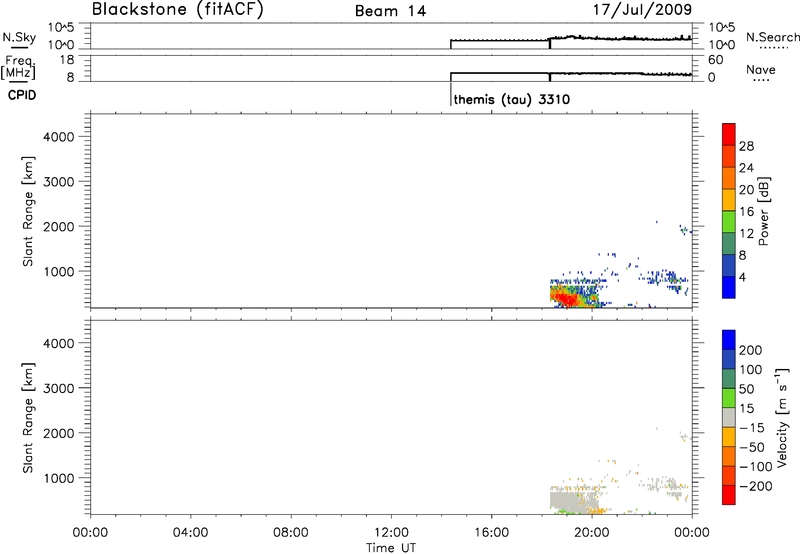Pick the yellow Power segment between 16 and 20
The width and height of the screenshot is (800, 554).
[729, 199]
